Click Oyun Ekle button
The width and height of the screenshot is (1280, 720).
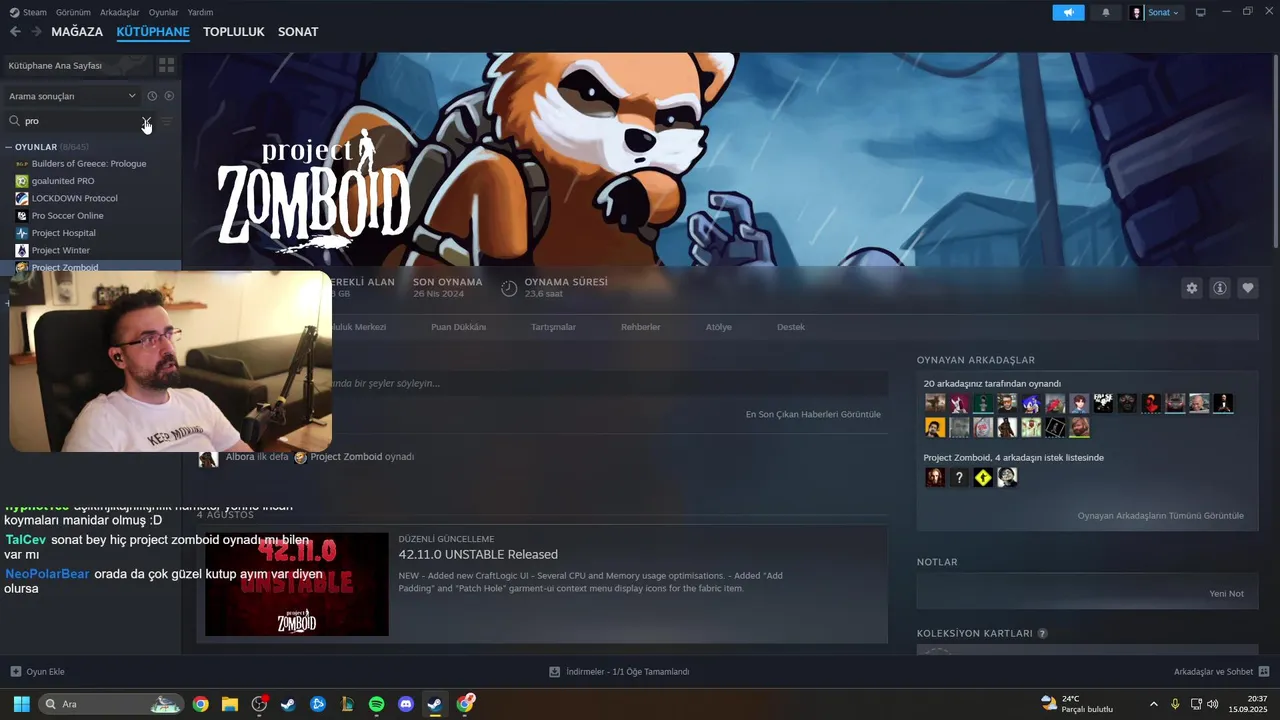37,672
